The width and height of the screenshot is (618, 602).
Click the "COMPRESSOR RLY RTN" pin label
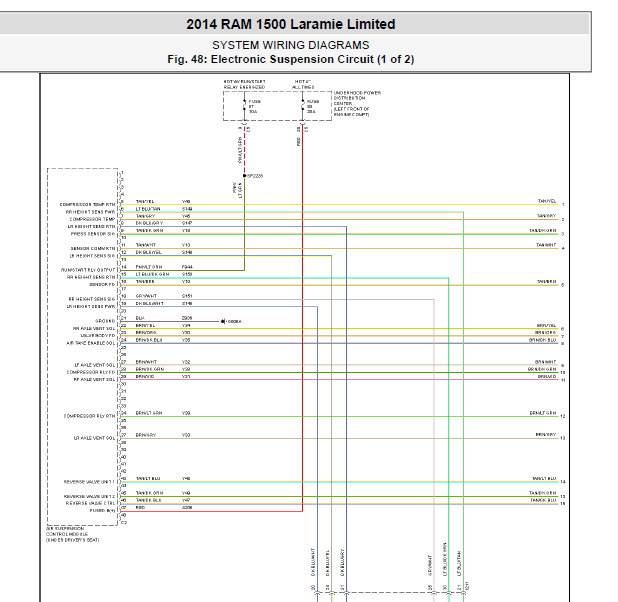[89, 416]
